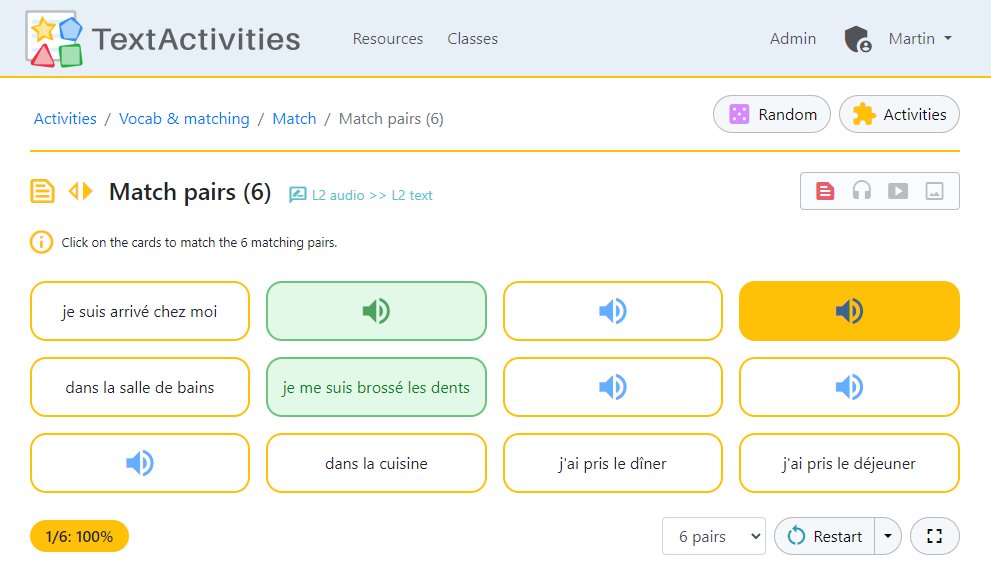The width and height of the screenshot is (991, 583).
Task: Play the audio card right of the green audio card
Action: [612, 311]
